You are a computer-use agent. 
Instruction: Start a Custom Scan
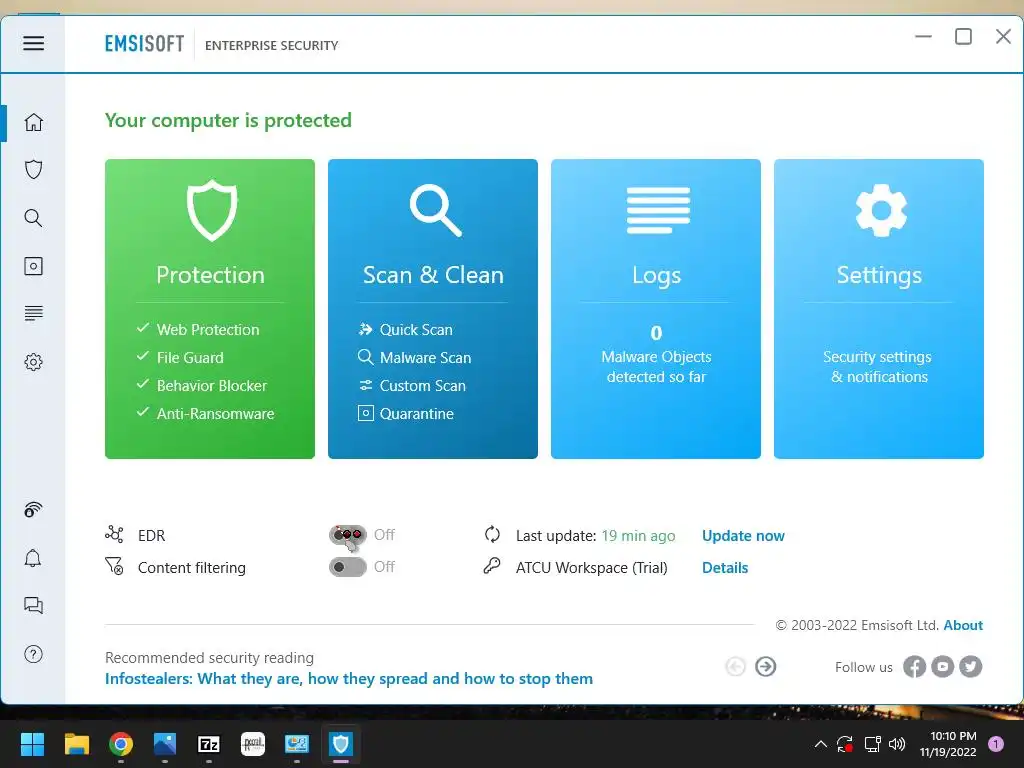coord(423,386)
